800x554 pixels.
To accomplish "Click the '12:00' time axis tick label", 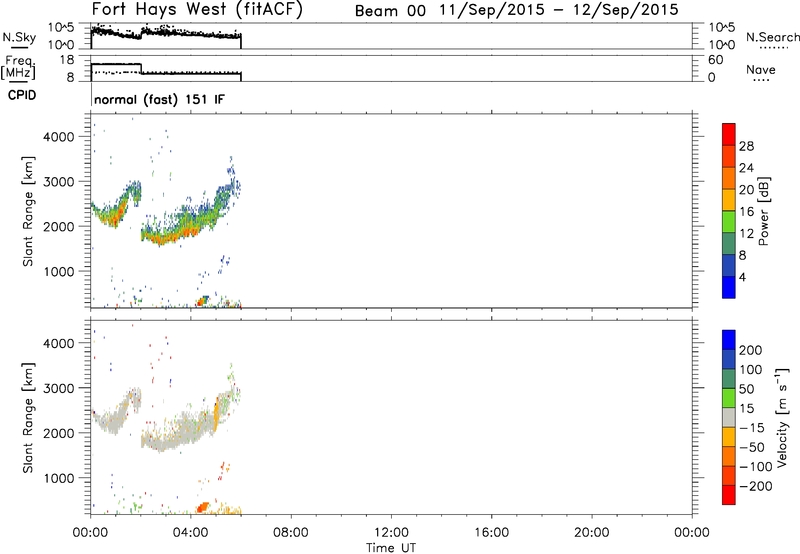I will click(x=391, y=533).
